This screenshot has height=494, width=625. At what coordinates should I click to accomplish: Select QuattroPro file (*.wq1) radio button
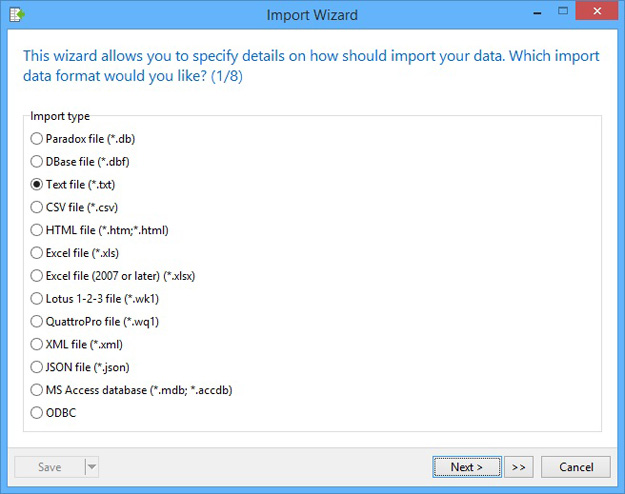pos(95,321)
